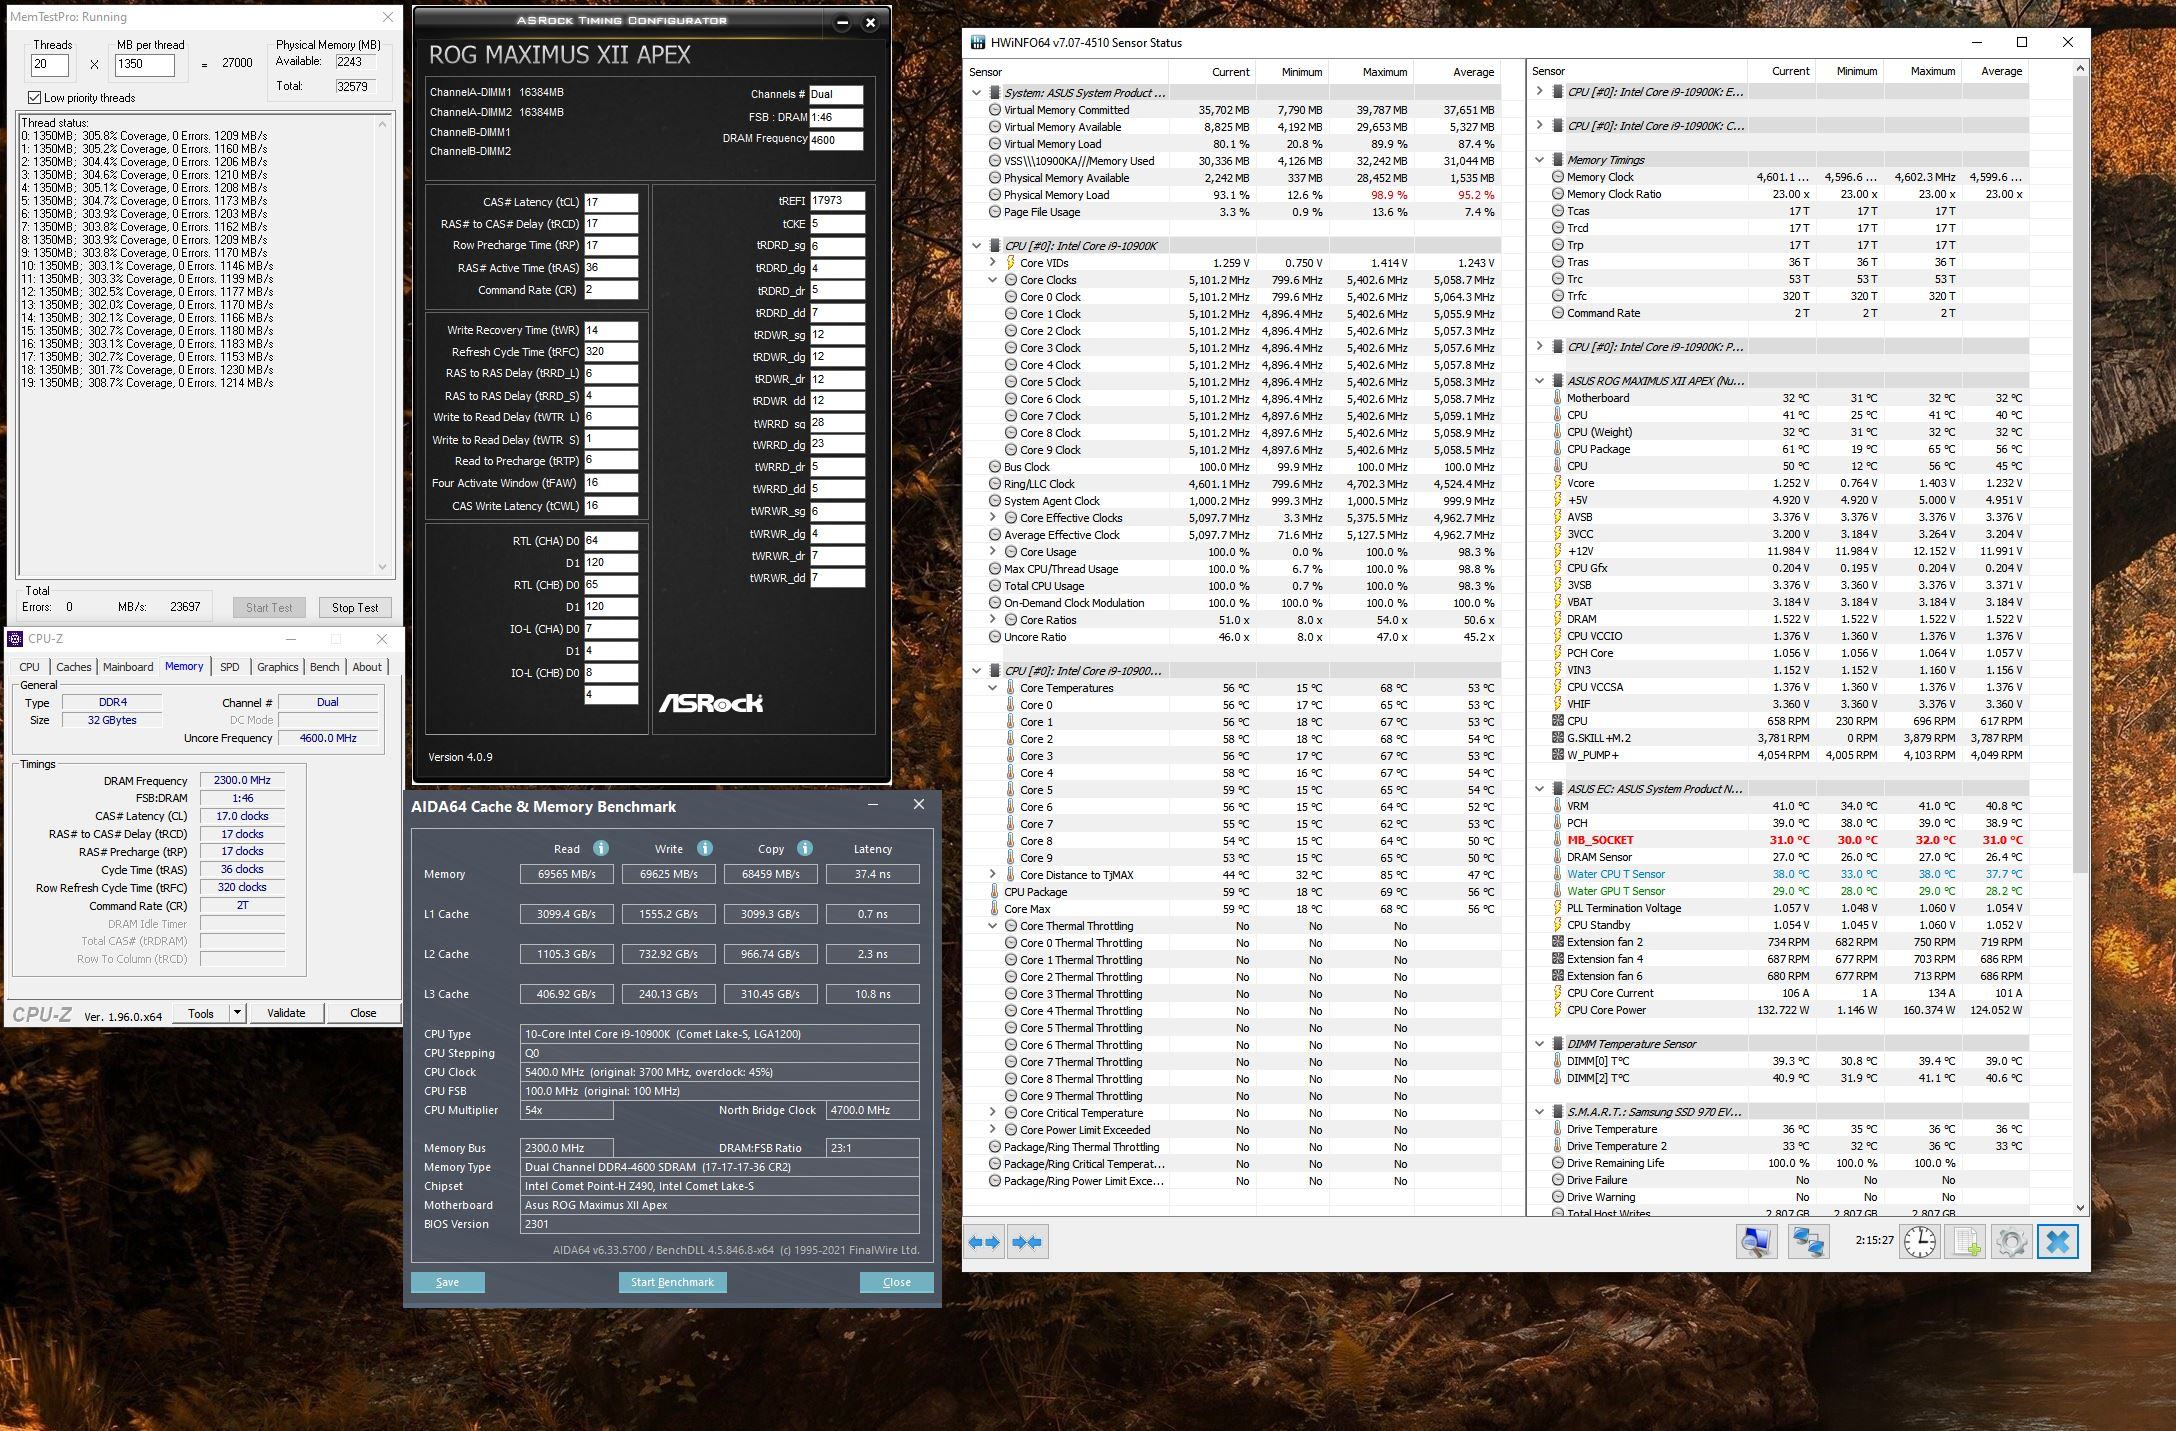Open HWiNFO settings gear icon
Image resolution: width=2176 pixels, height=1431 pixels.
tap(2011, 1242)
